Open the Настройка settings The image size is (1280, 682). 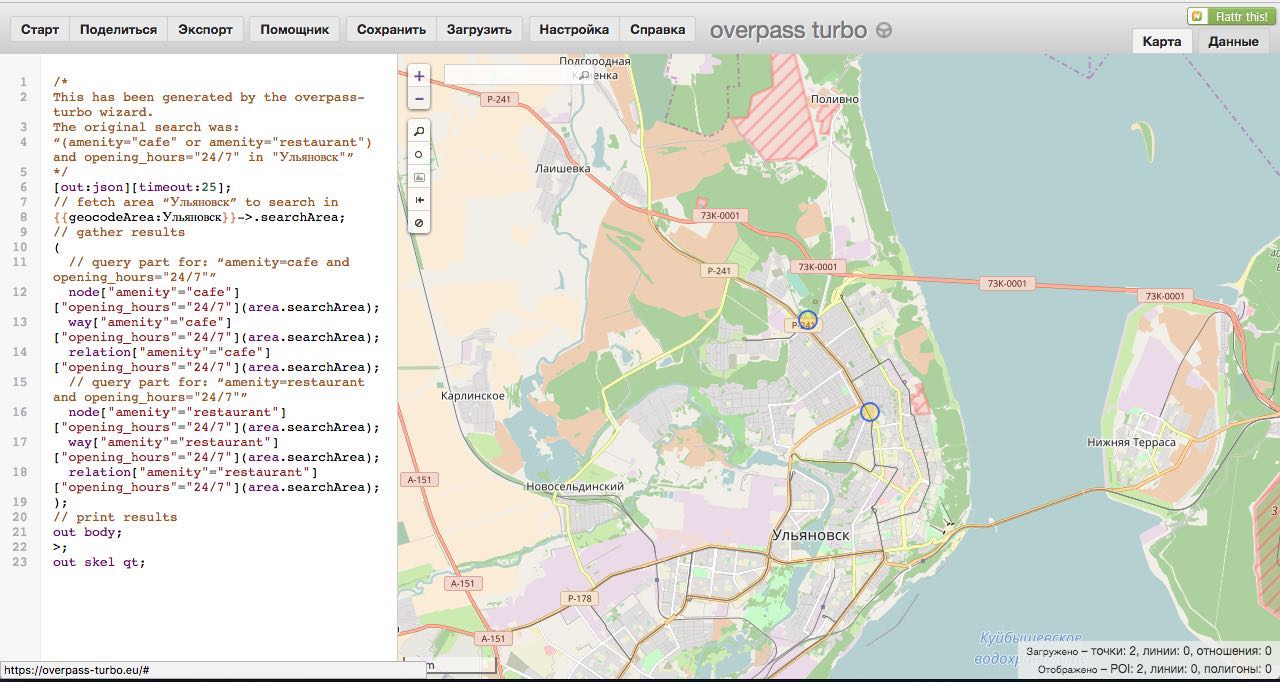coord(574,29)
